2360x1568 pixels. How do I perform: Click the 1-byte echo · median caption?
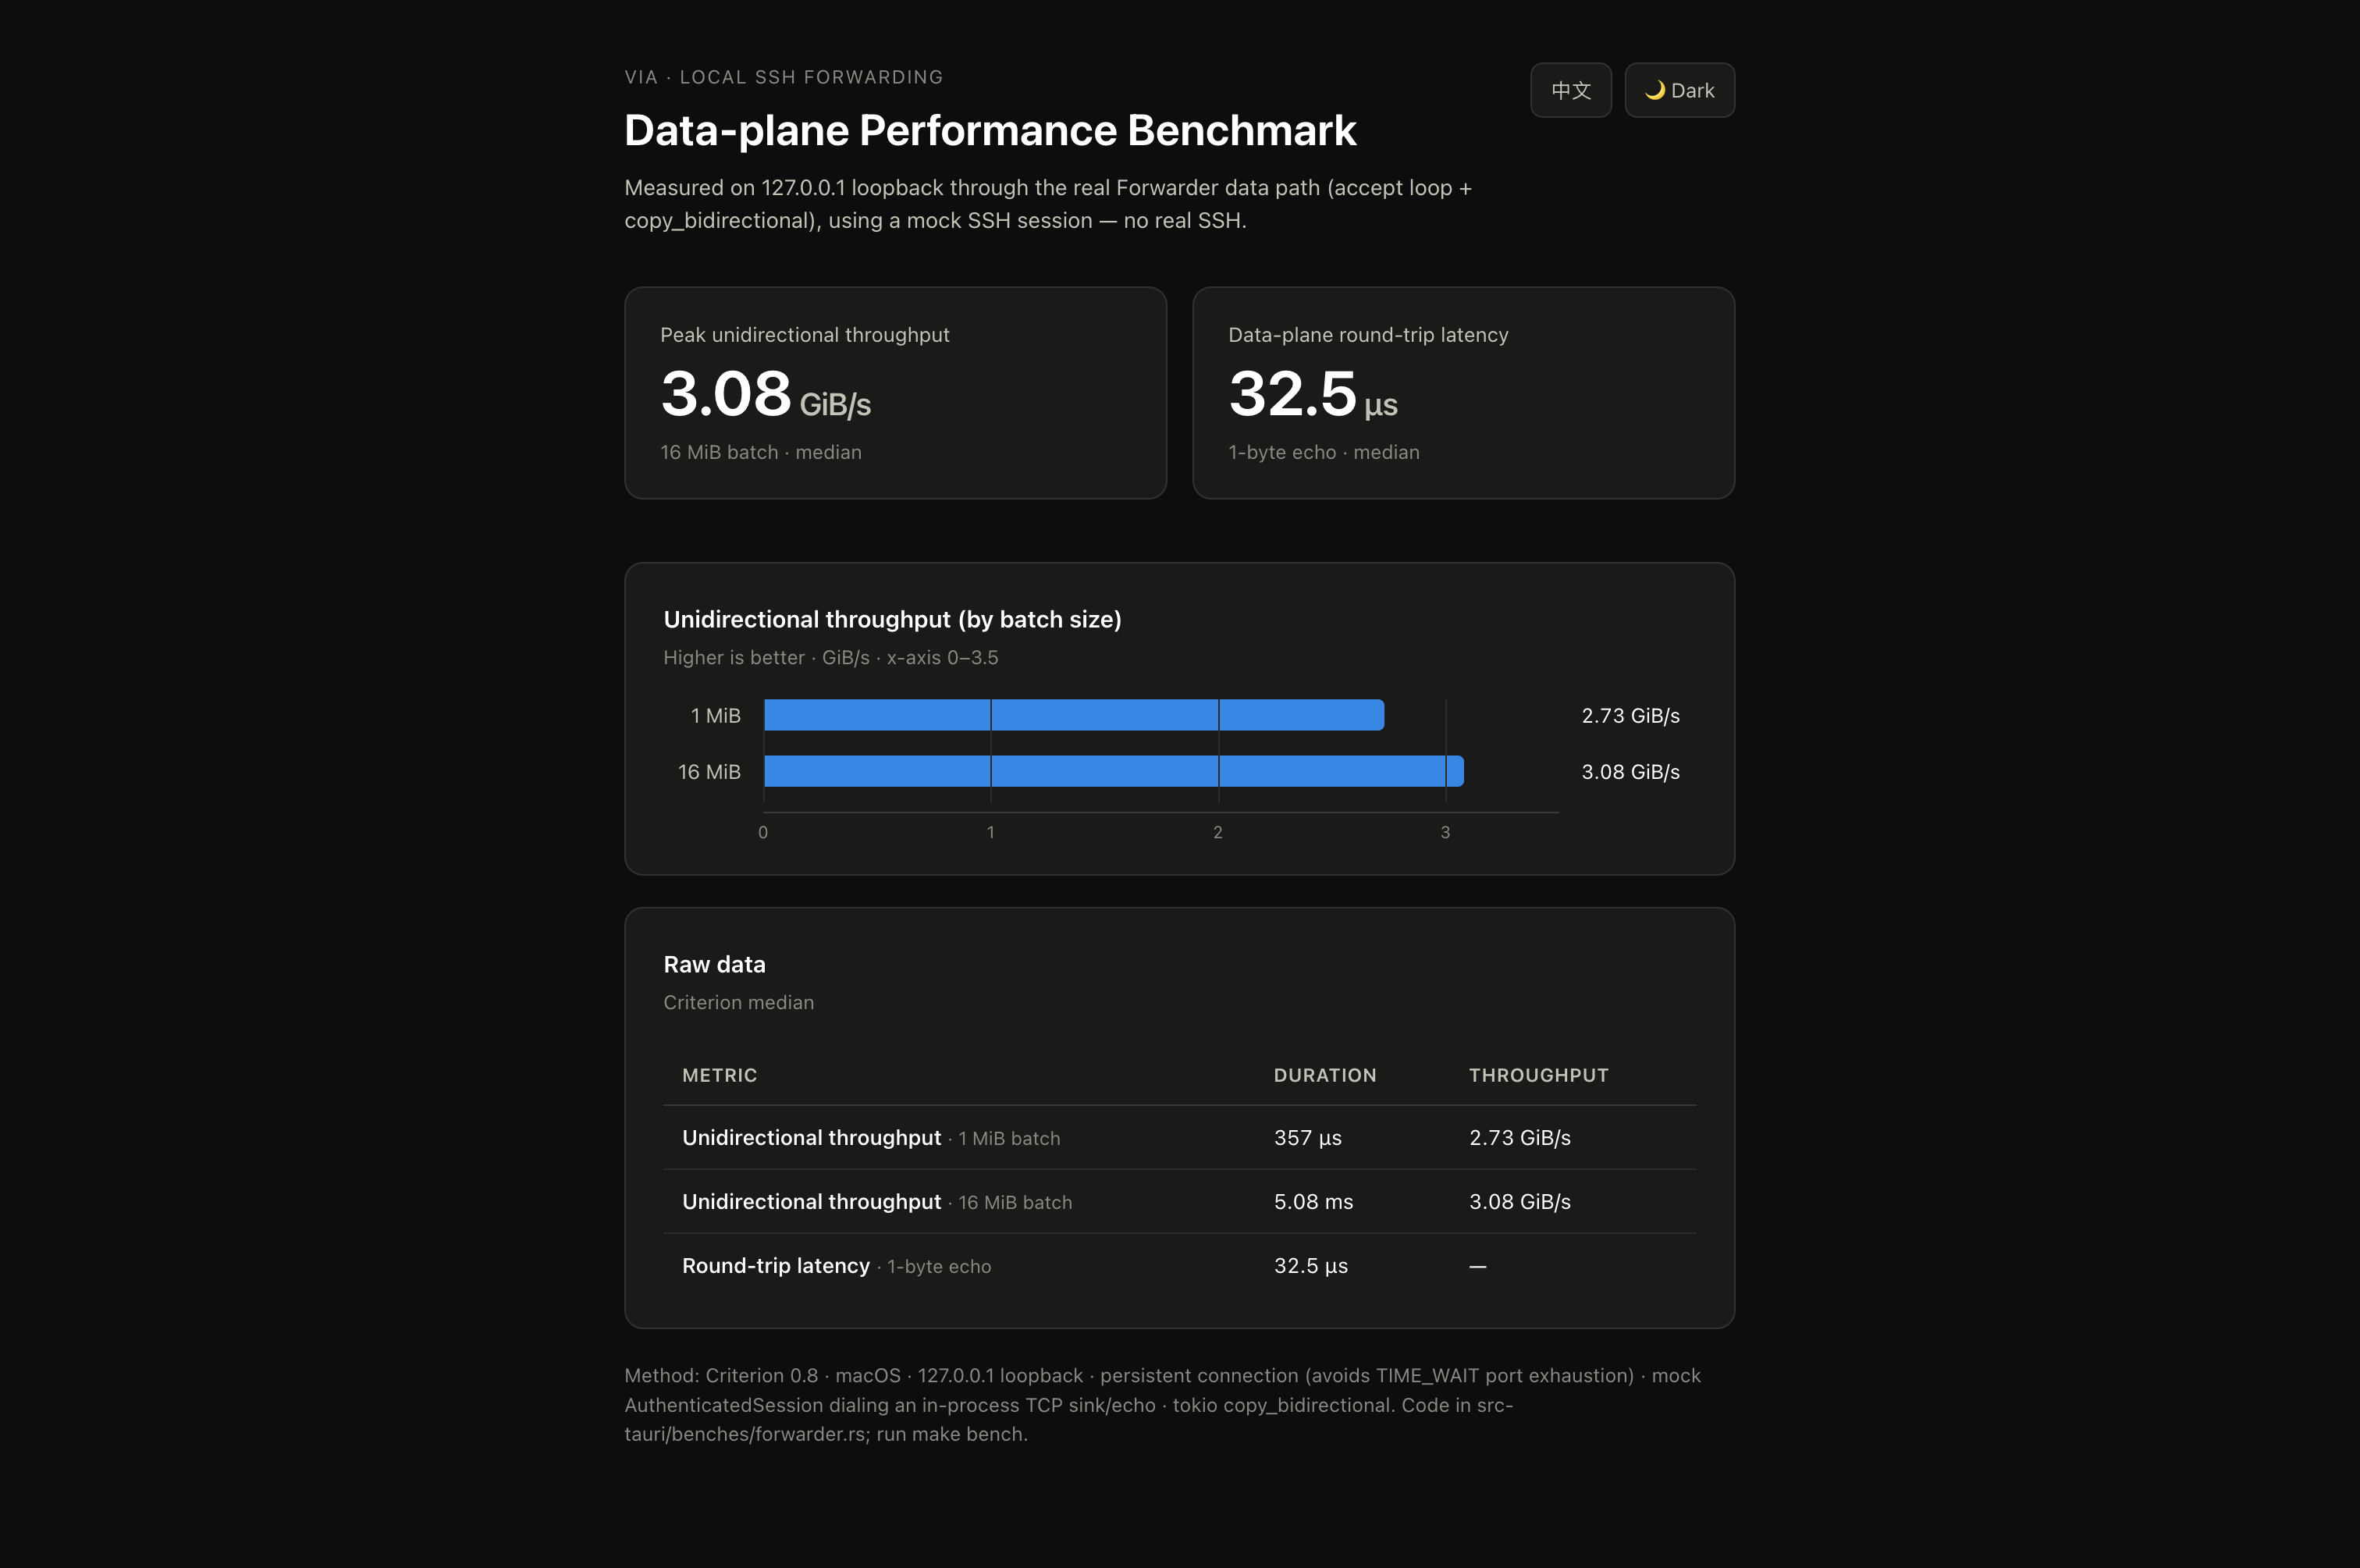click(x=1324, y=452)
